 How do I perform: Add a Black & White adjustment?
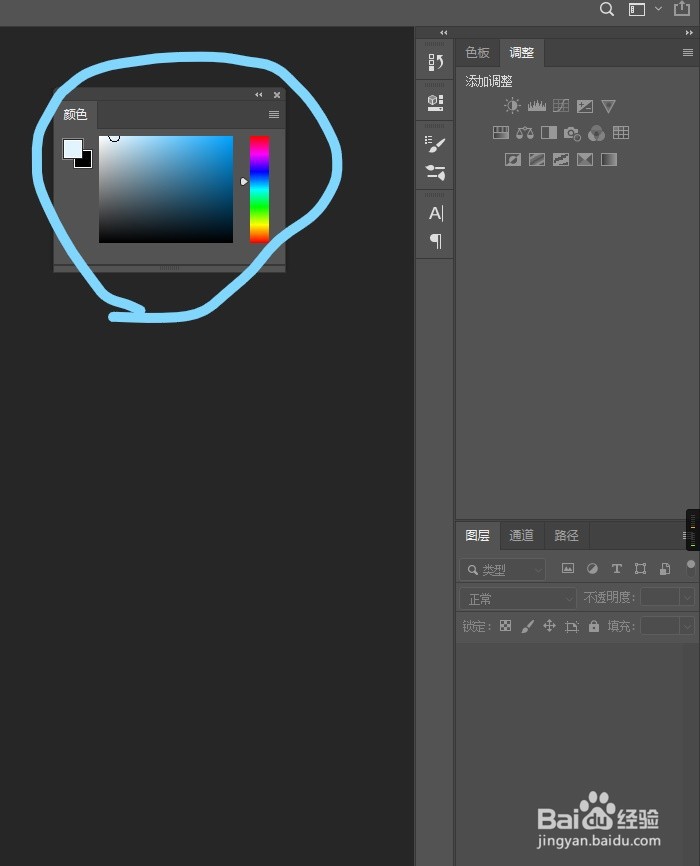(549, 133)
